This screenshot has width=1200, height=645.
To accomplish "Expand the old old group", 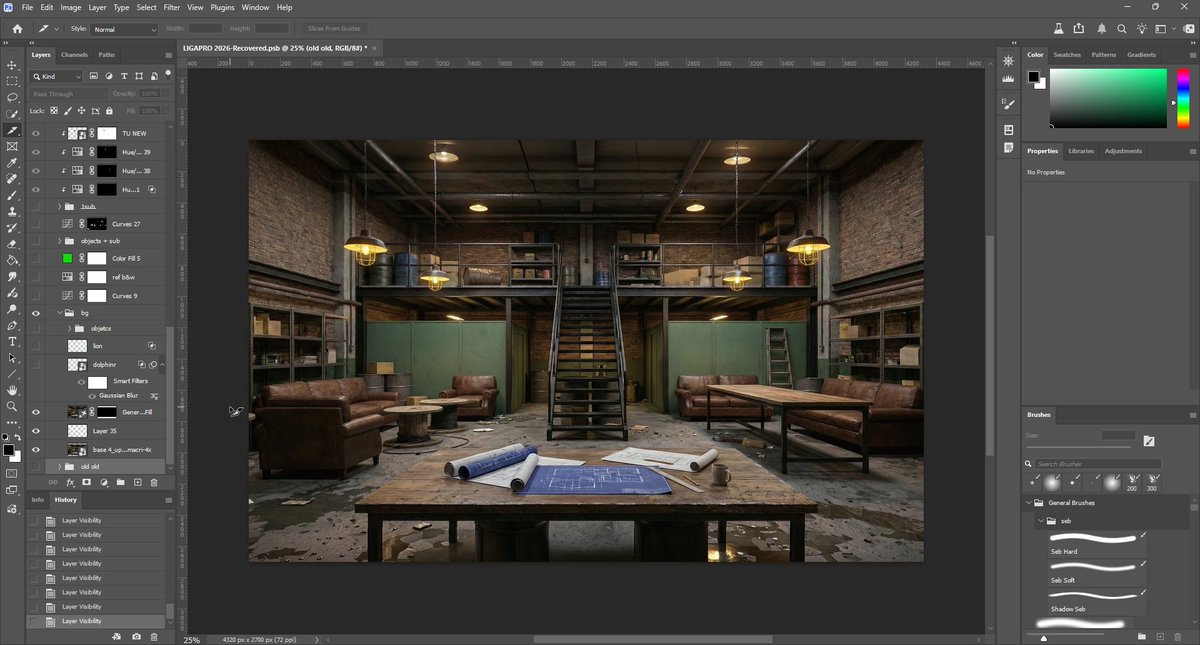I will [x=59, y=467].
